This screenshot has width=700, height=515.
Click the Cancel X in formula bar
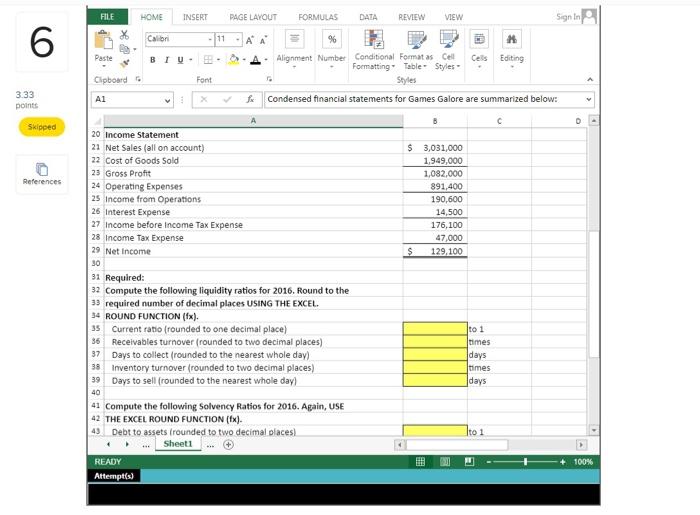point(204,100)
